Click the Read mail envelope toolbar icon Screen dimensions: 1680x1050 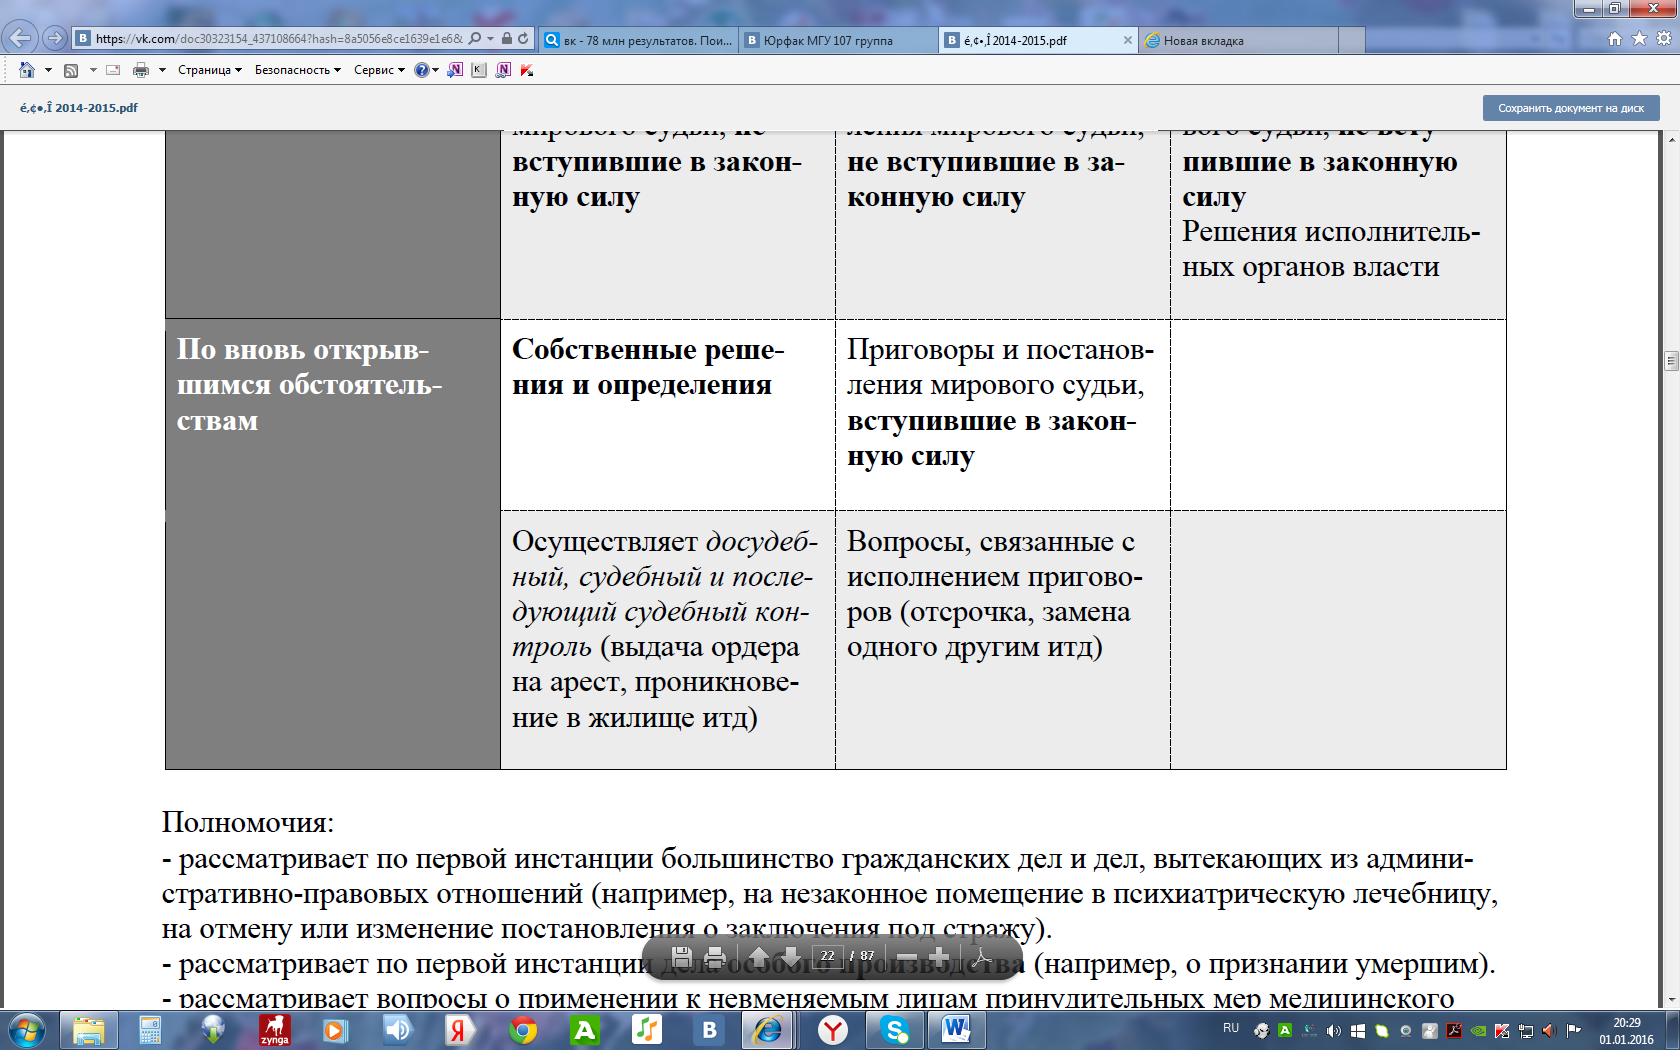[x=113, y=70]
